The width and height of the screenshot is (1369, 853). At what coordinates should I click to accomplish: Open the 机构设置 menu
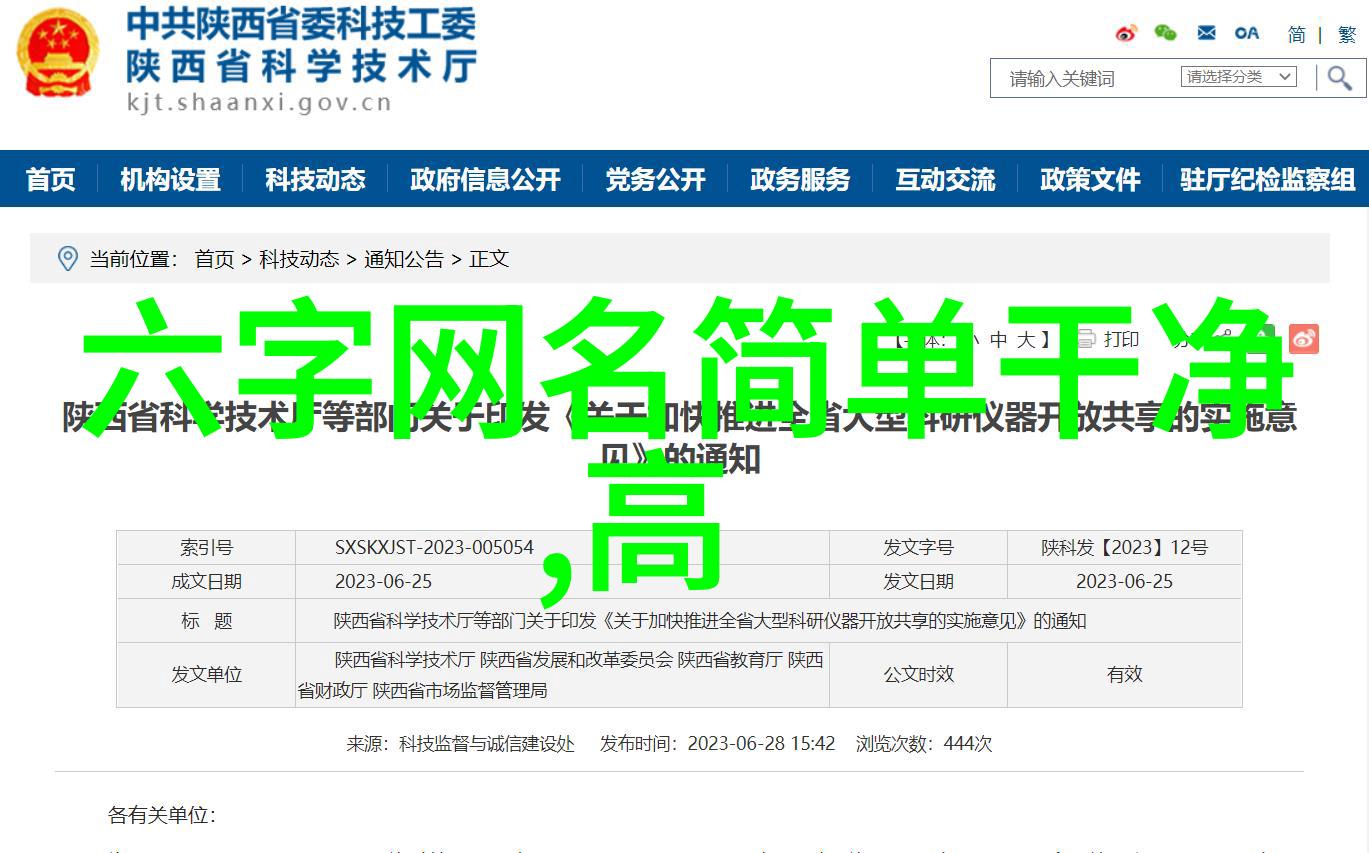(x=170, y=179)
